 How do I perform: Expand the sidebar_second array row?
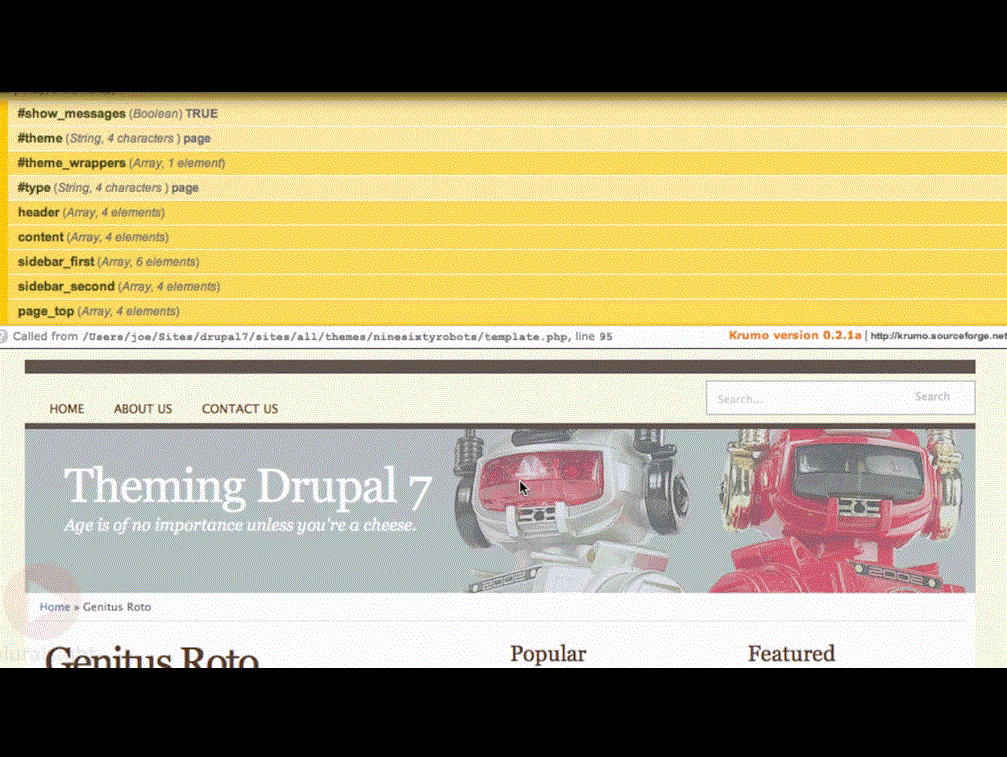point(507,286)
